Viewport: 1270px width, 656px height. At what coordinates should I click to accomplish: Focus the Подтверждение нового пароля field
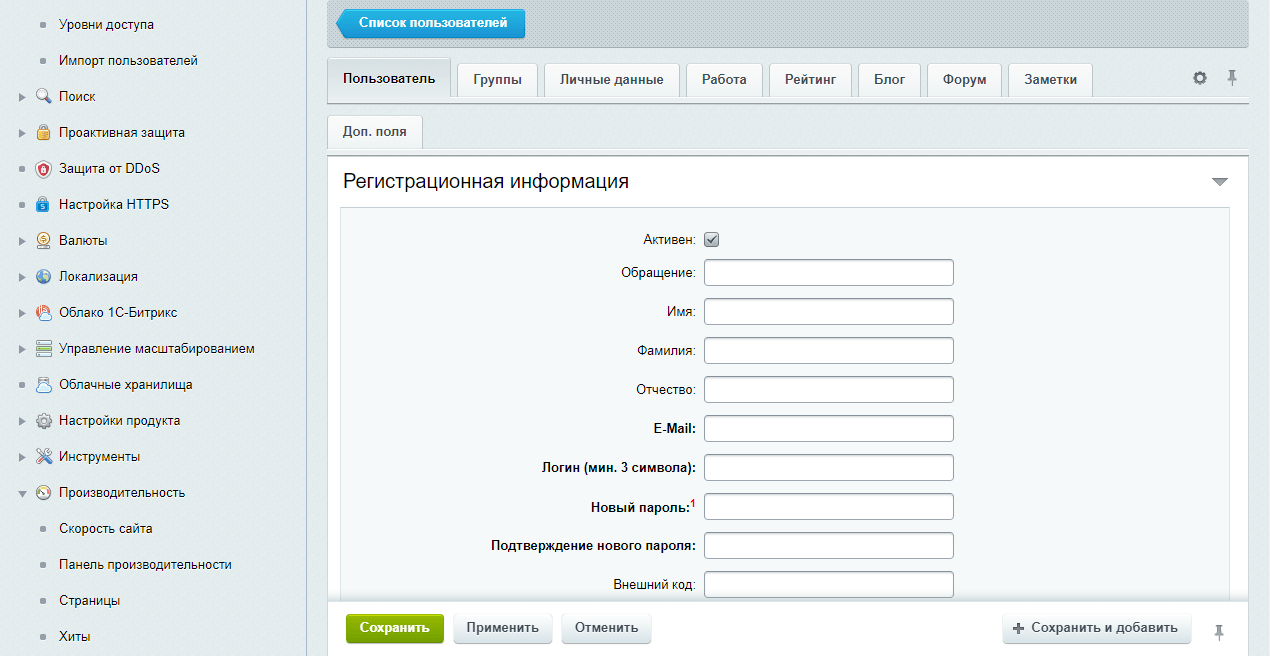(829, 546)
